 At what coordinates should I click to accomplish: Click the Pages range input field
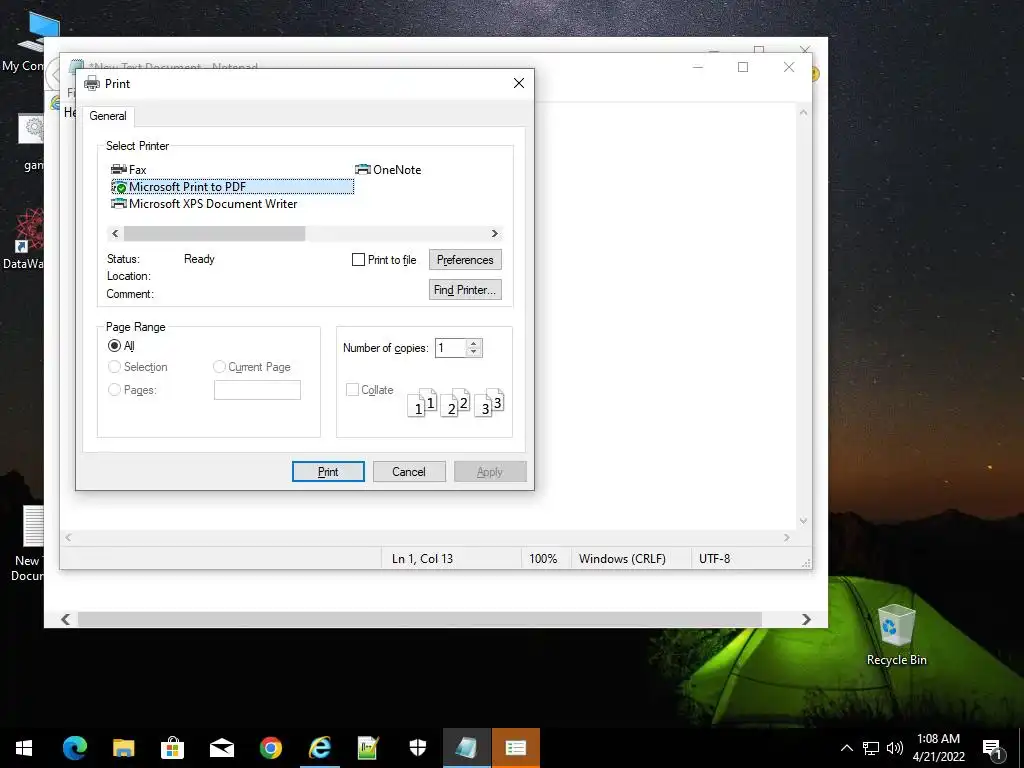click(x=257, y=390)
